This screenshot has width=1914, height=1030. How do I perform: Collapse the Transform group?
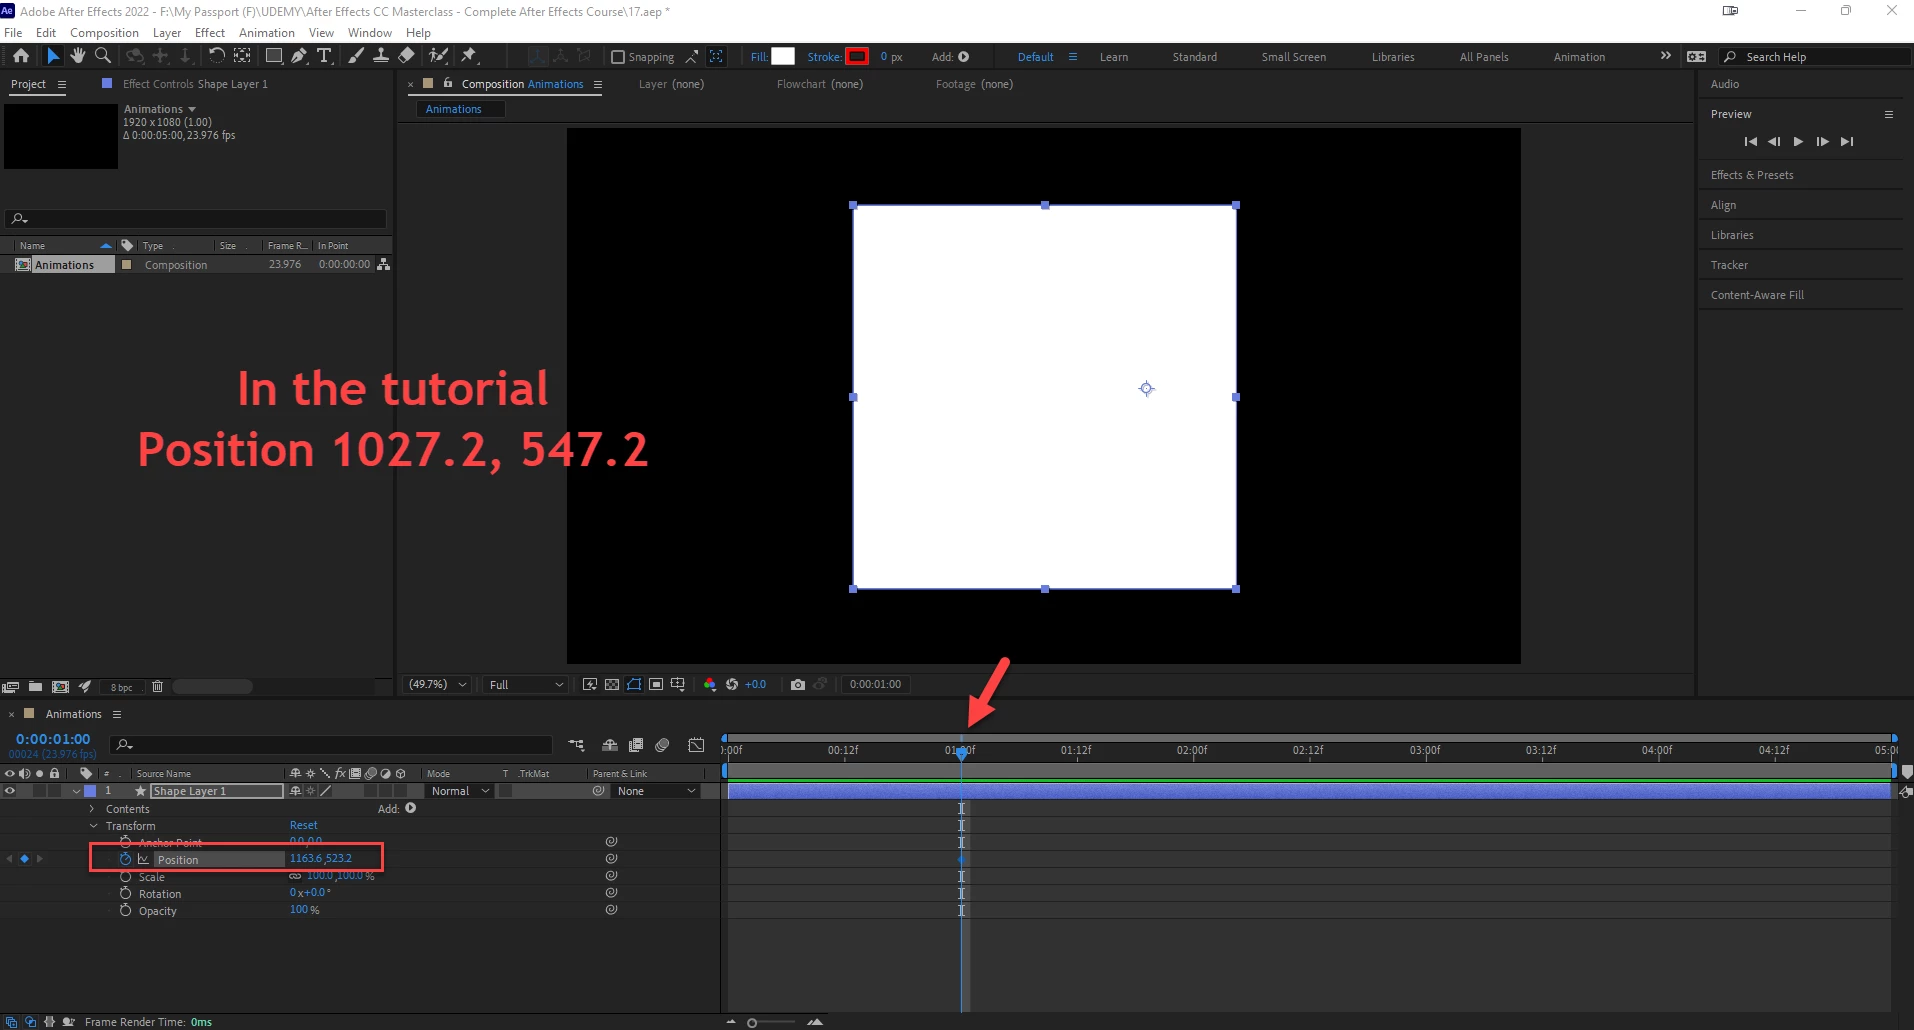(x=93, y=826)
